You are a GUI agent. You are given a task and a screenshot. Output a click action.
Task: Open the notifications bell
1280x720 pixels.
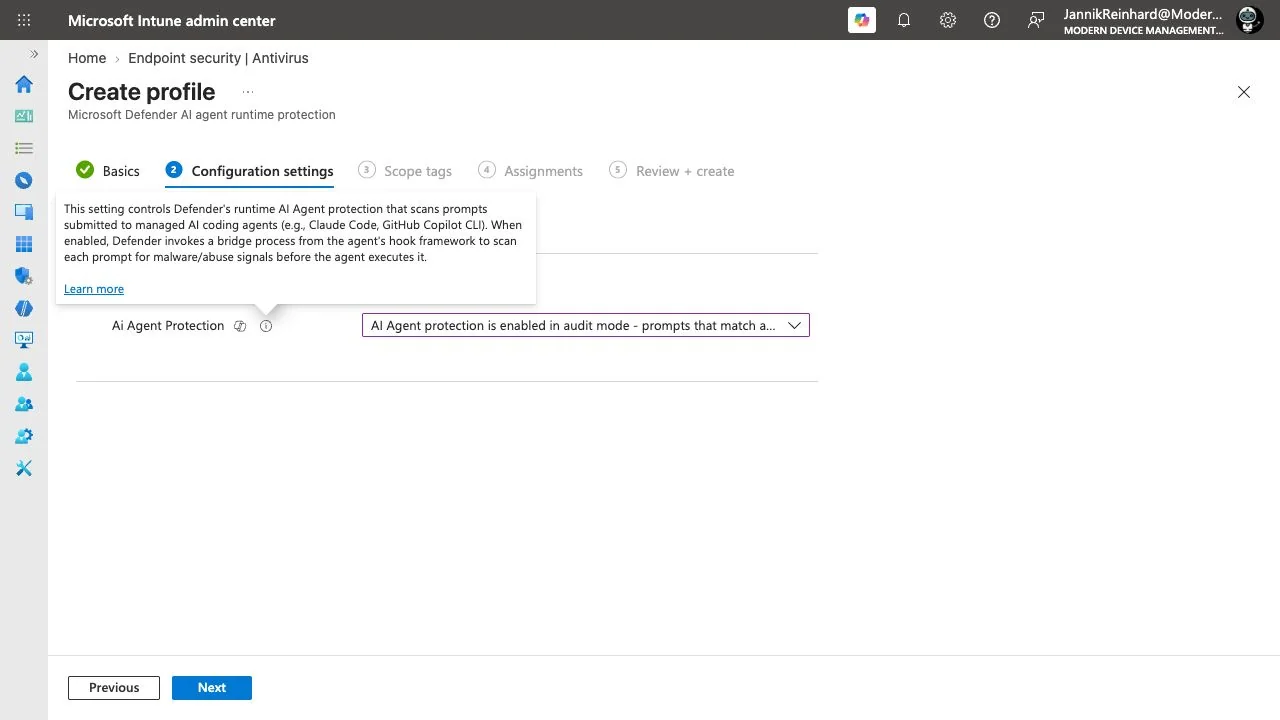tap(904, 20)
